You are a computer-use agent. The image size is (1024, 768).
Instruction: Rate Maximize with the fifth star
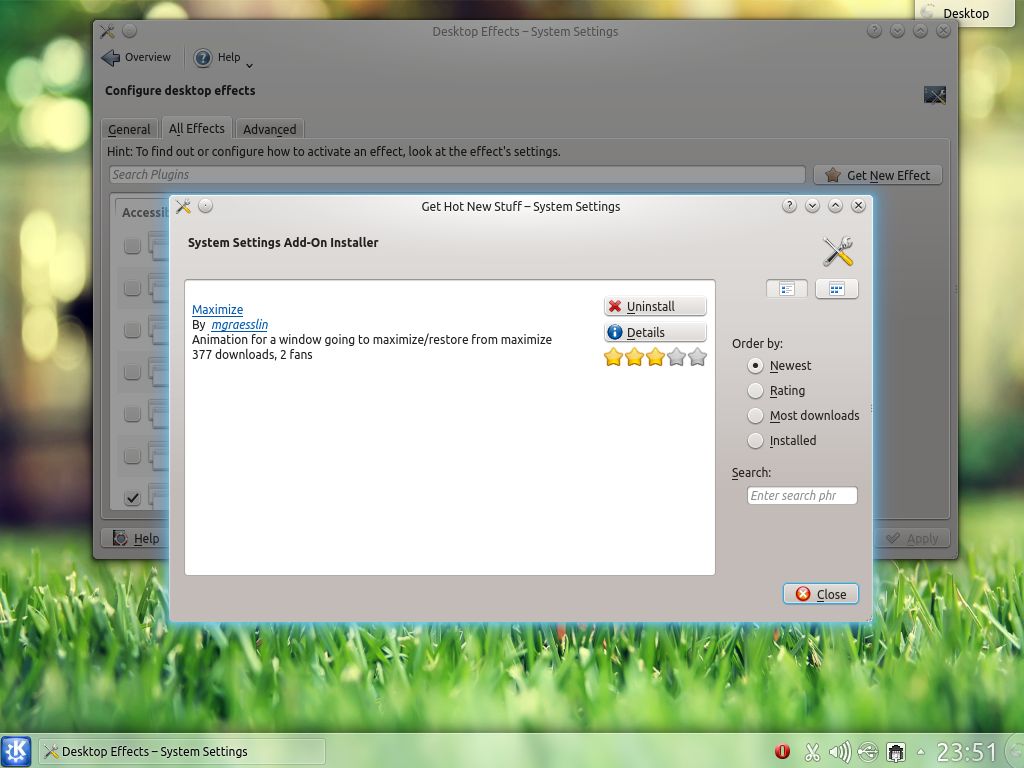(697, 357)
